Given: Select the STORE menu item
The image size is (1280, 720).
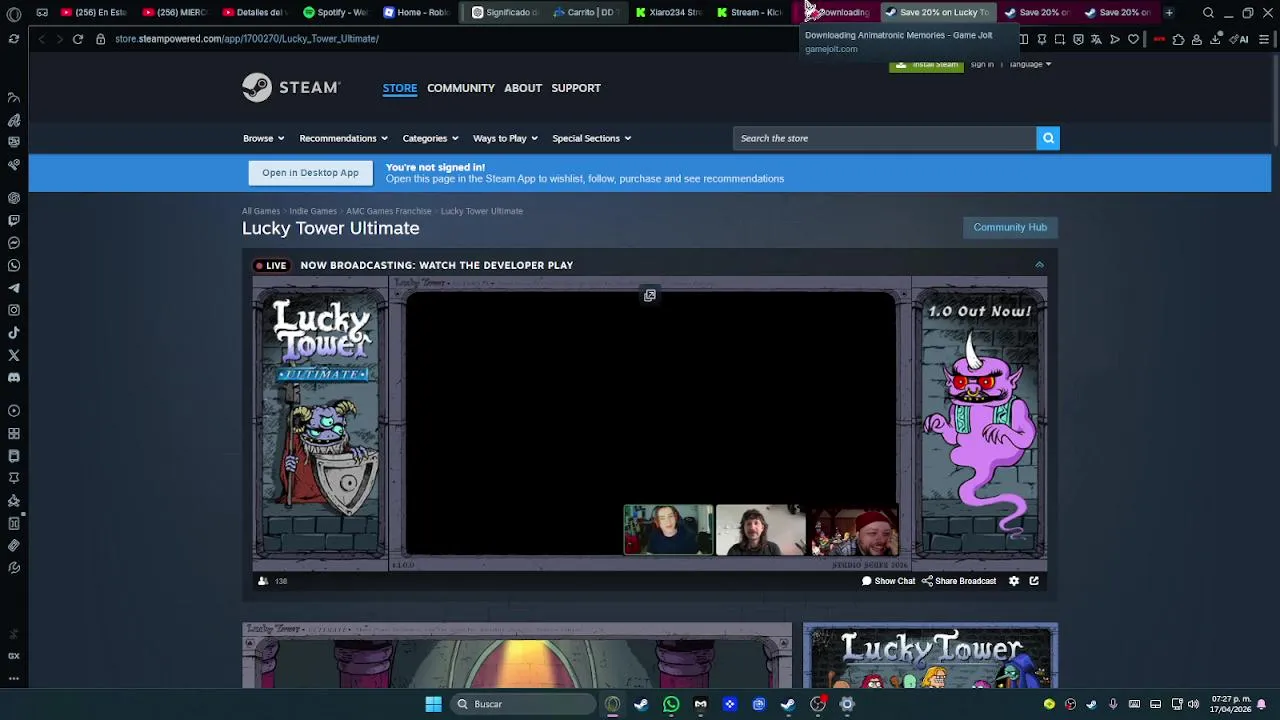Looking at the screenshot, I should [400, 88].
